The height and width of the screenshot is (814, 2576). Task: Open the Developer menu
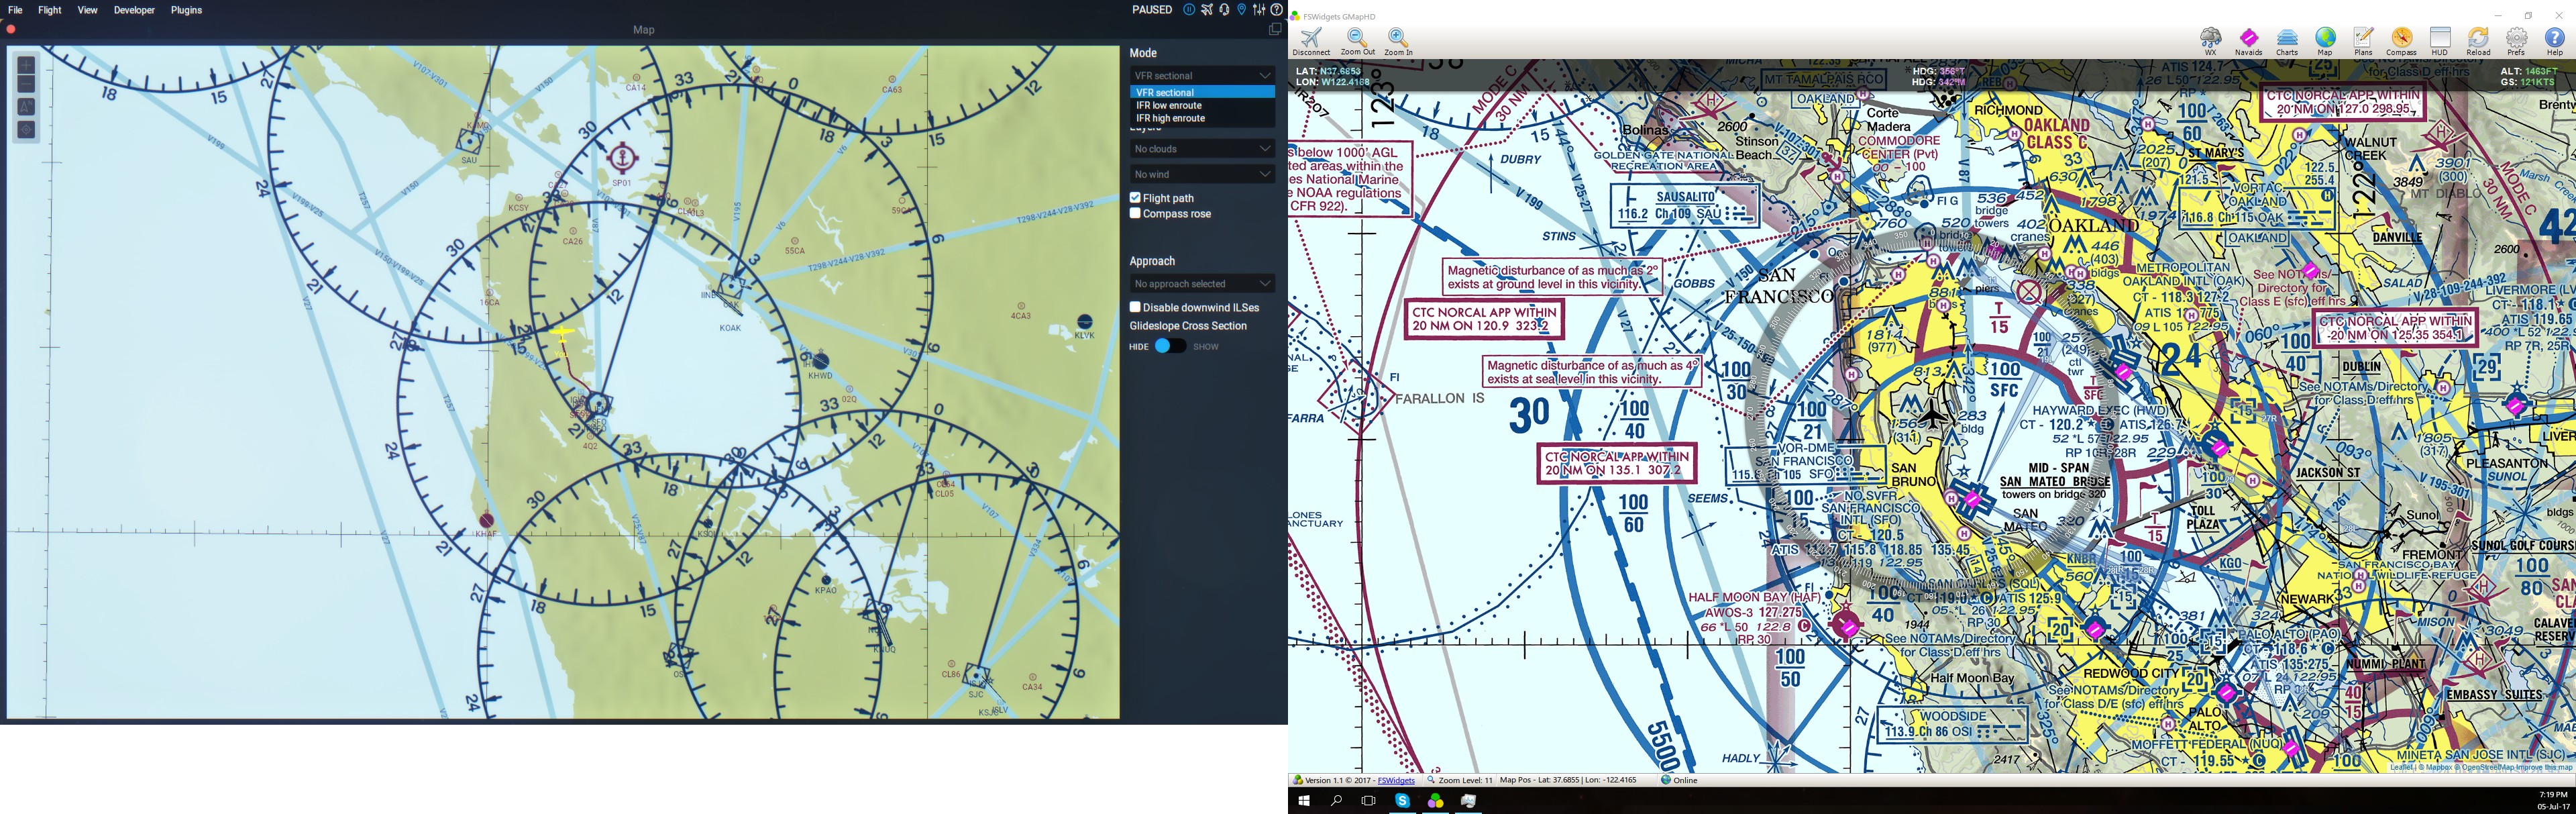133,10
